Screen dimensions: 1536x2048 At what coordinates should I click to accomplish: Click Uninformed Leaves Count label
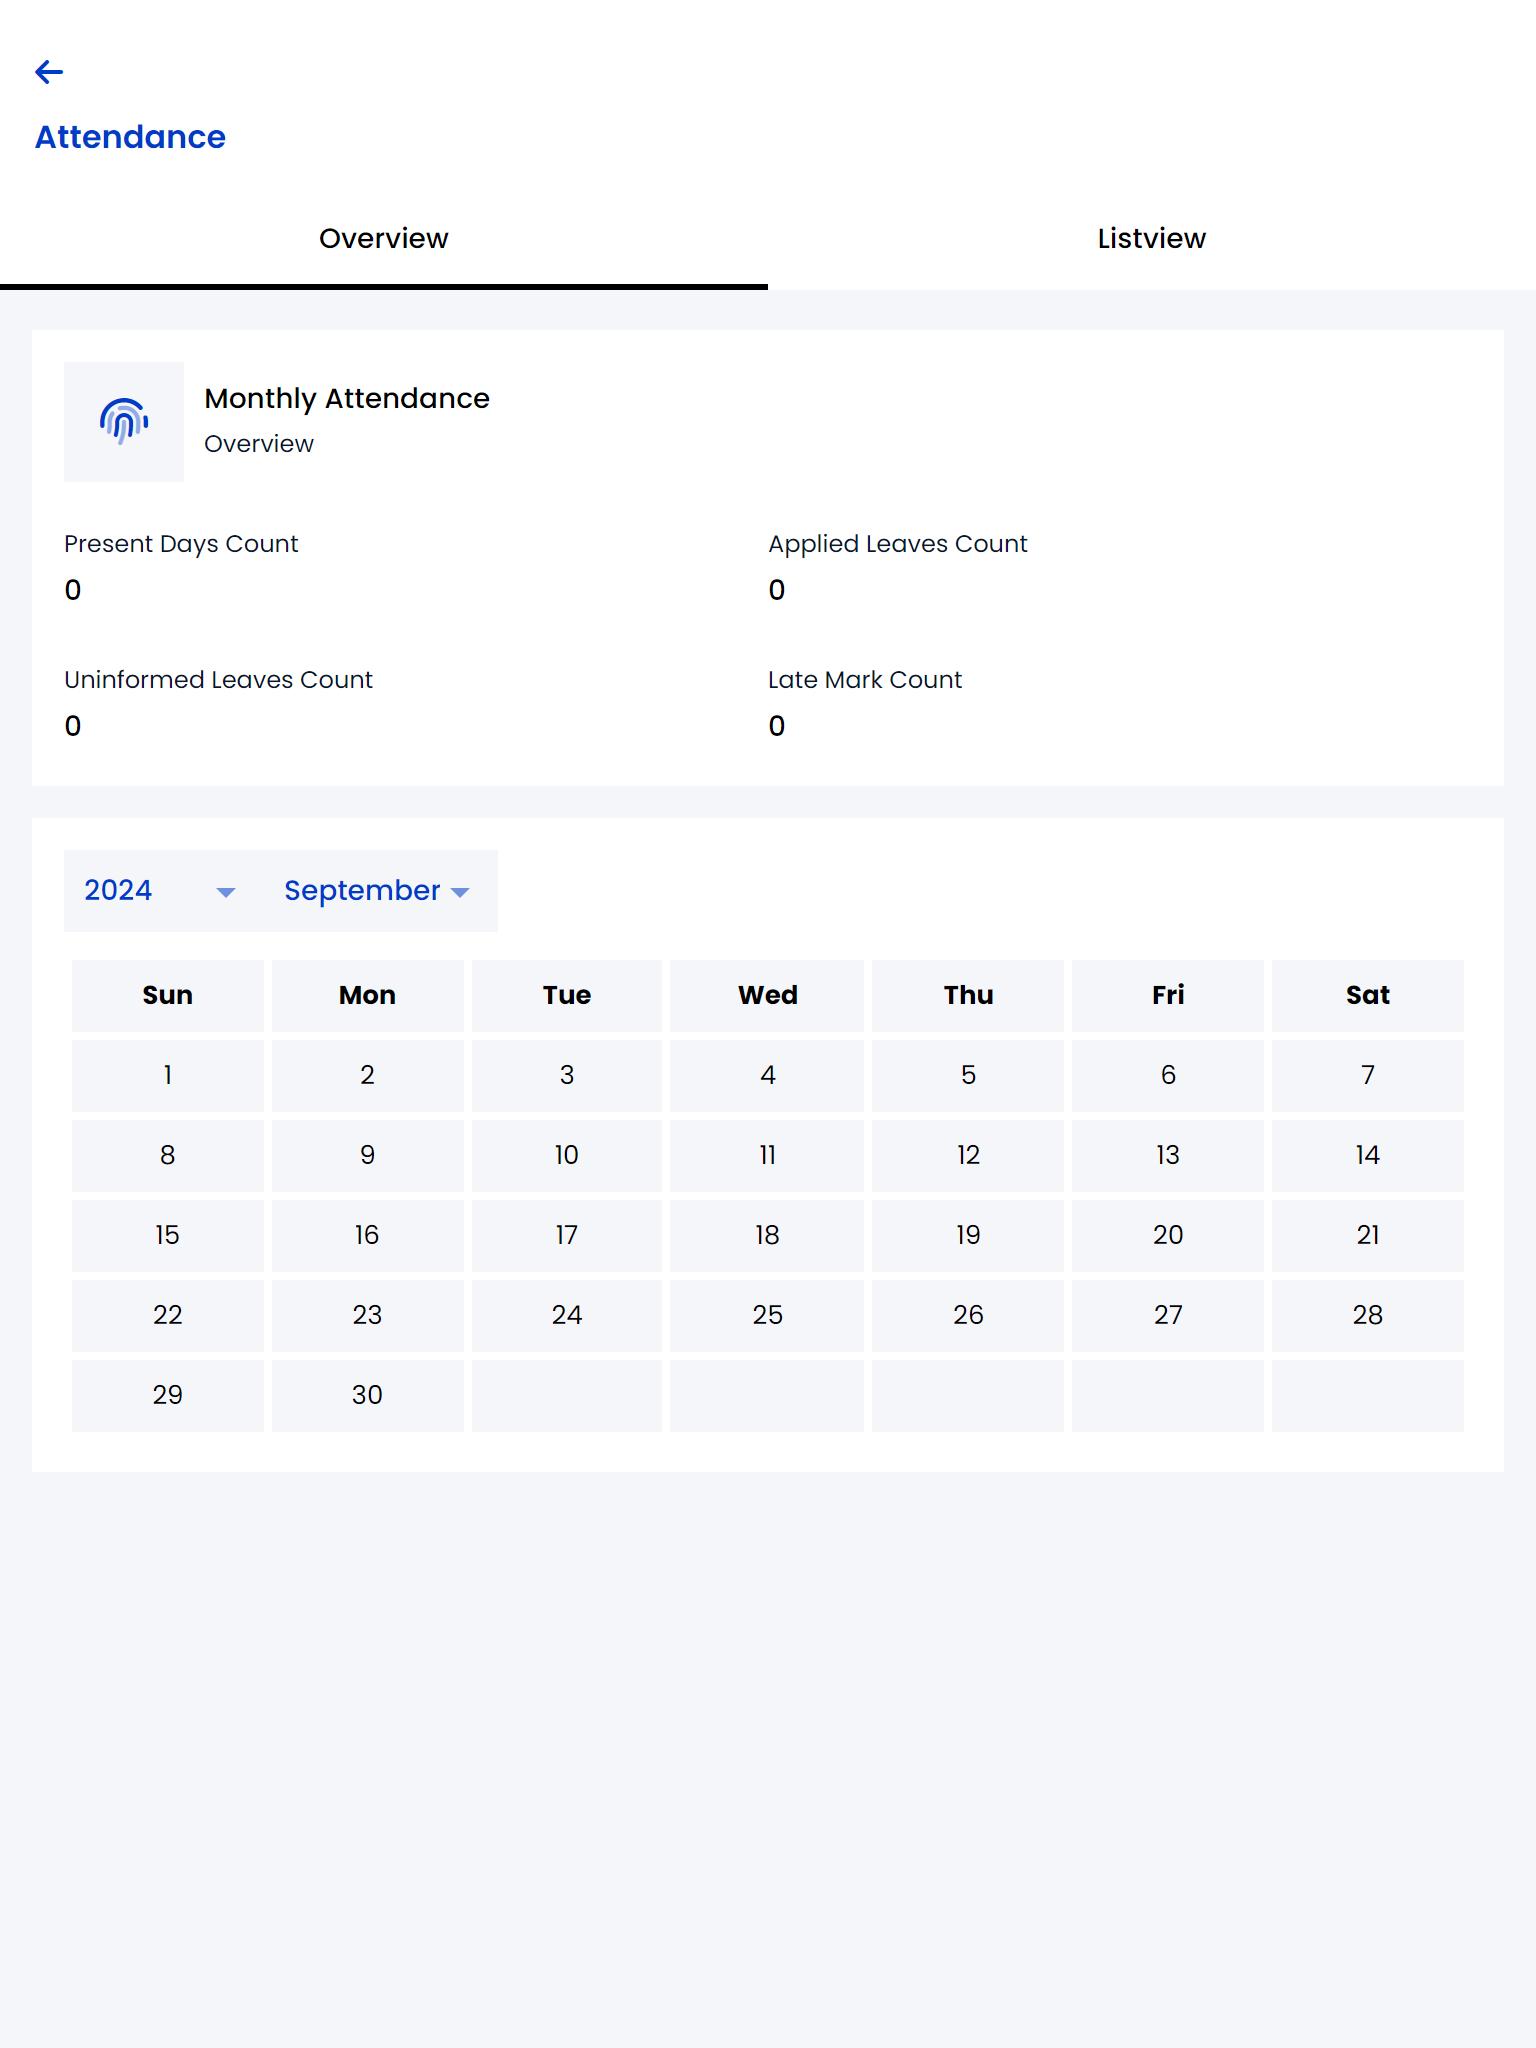218,680
